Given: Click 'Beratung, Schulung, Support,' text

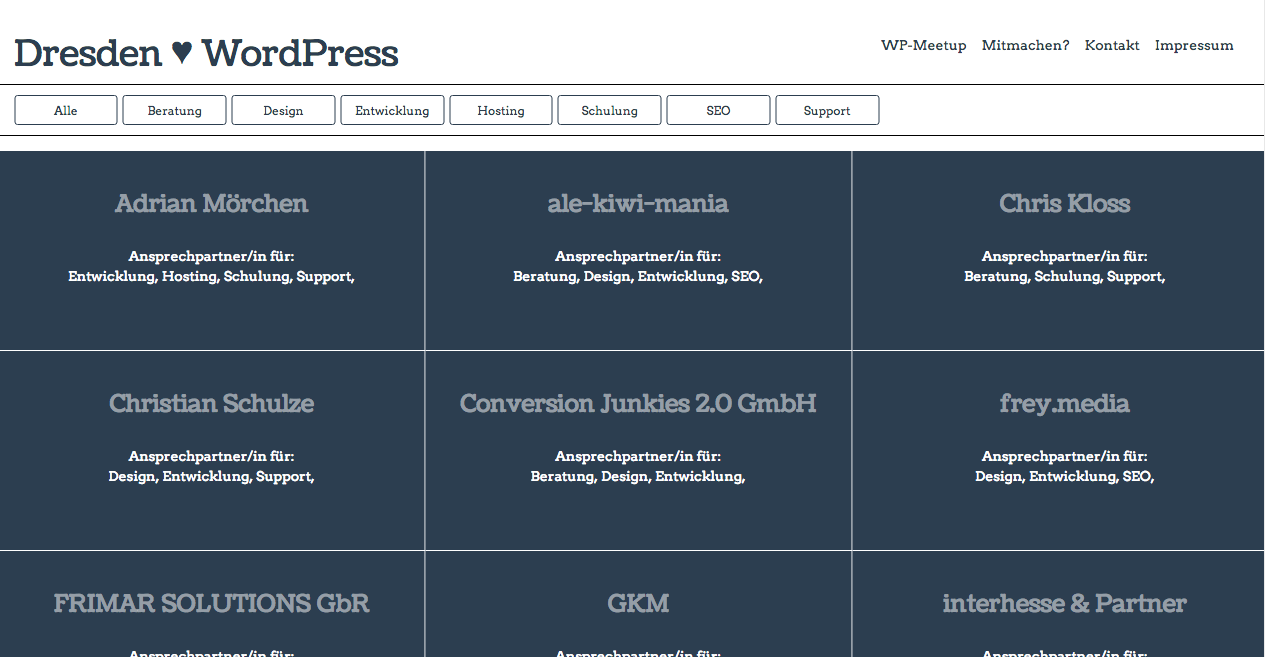Looking at the screenshot, I should 1064,276.
